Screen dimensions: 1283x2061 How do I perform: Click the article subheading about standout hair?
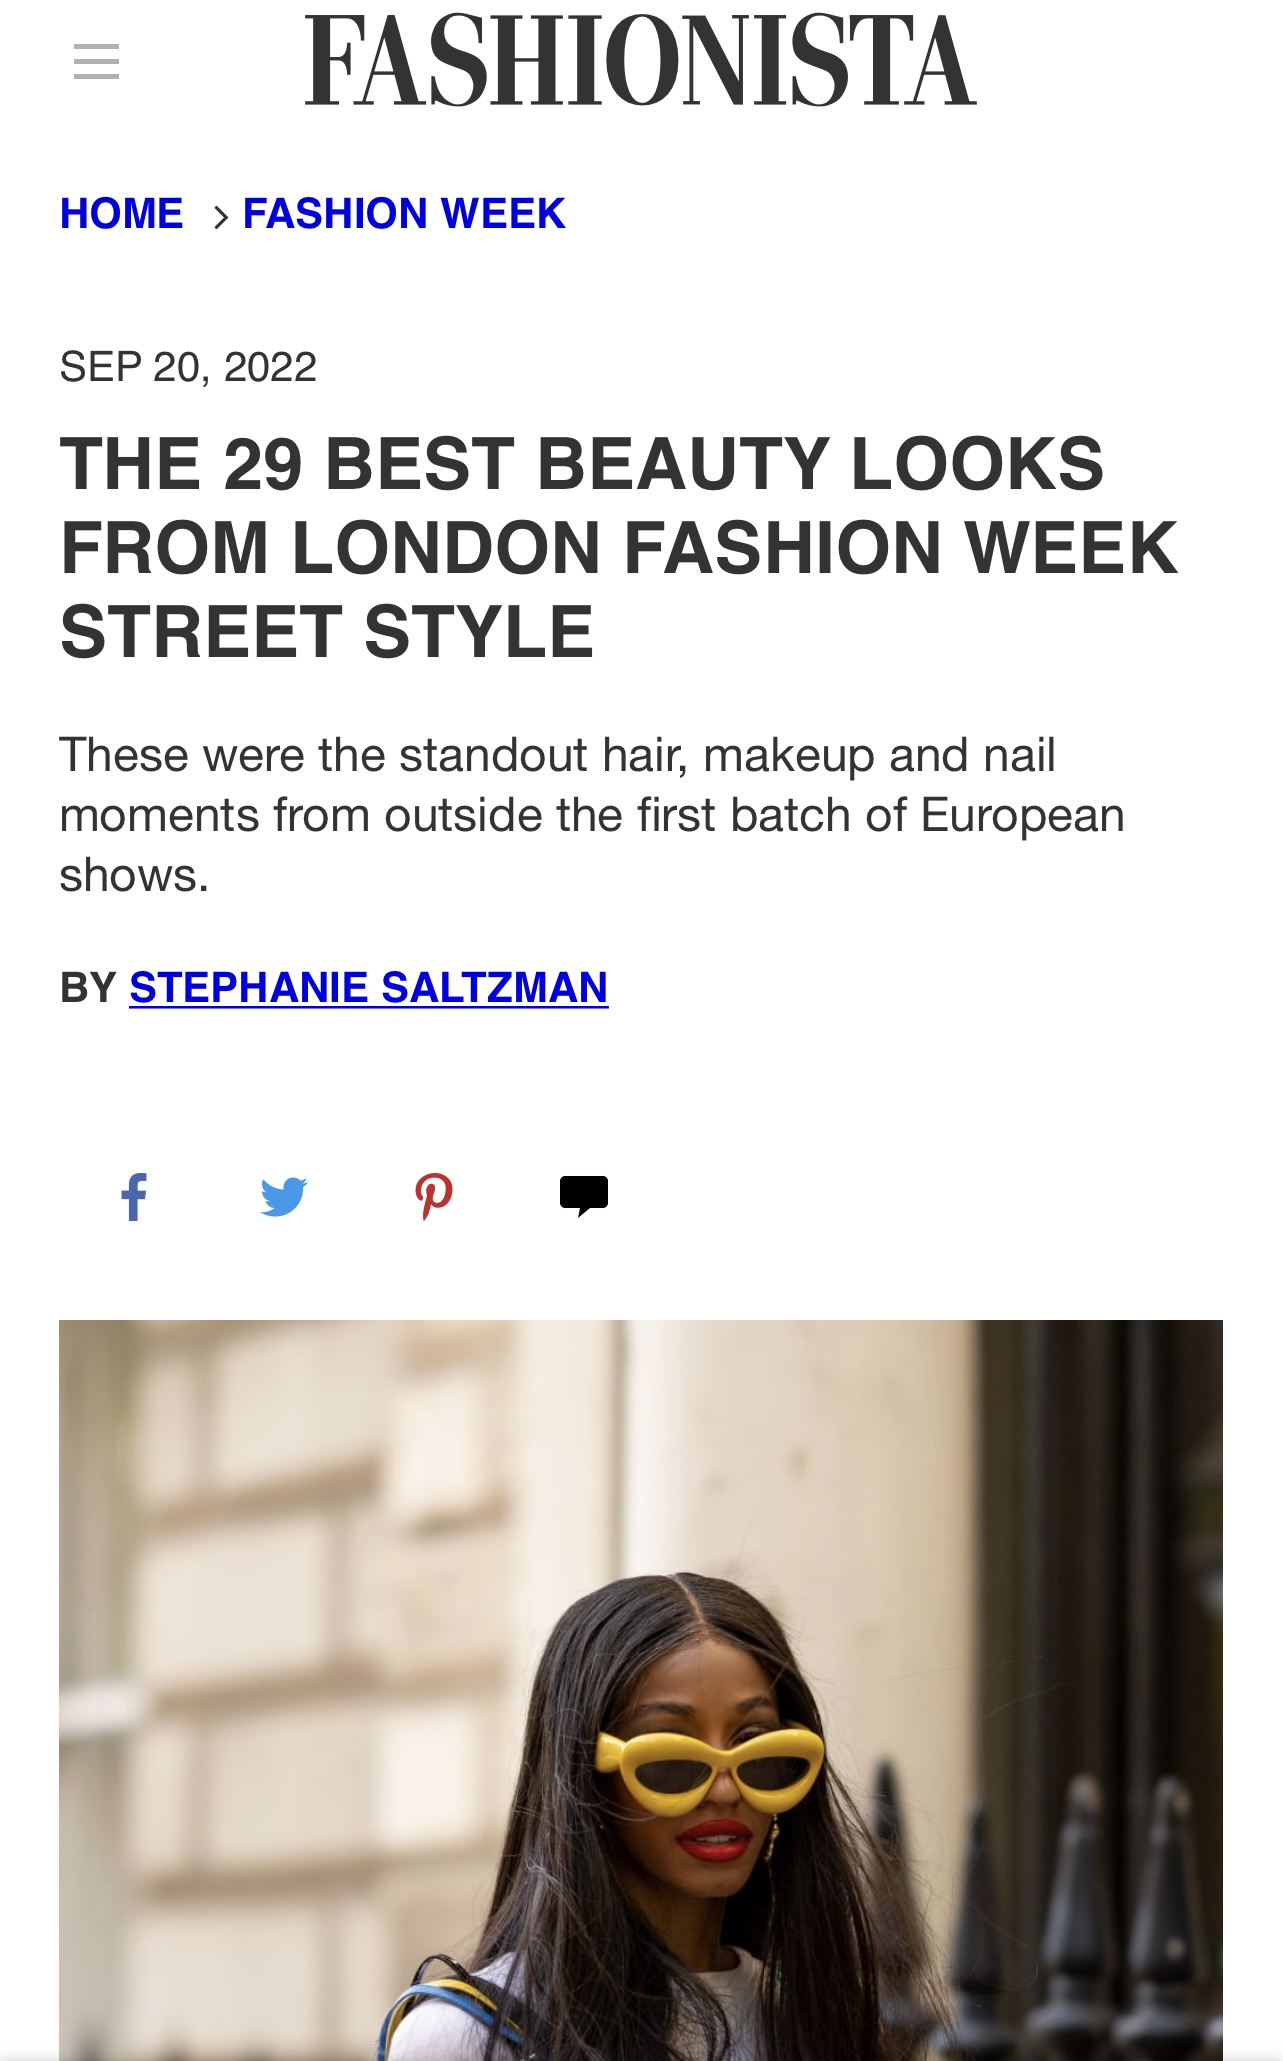(591, 815)
